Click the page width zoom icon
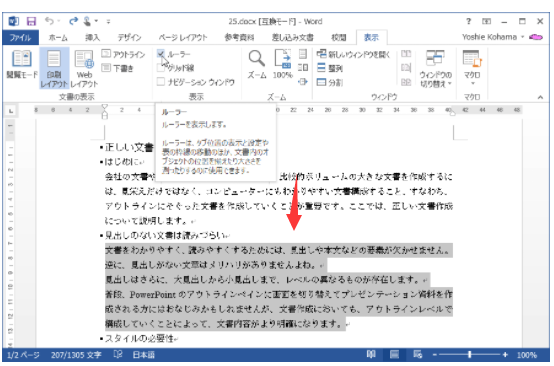 (x=303, y=82)
